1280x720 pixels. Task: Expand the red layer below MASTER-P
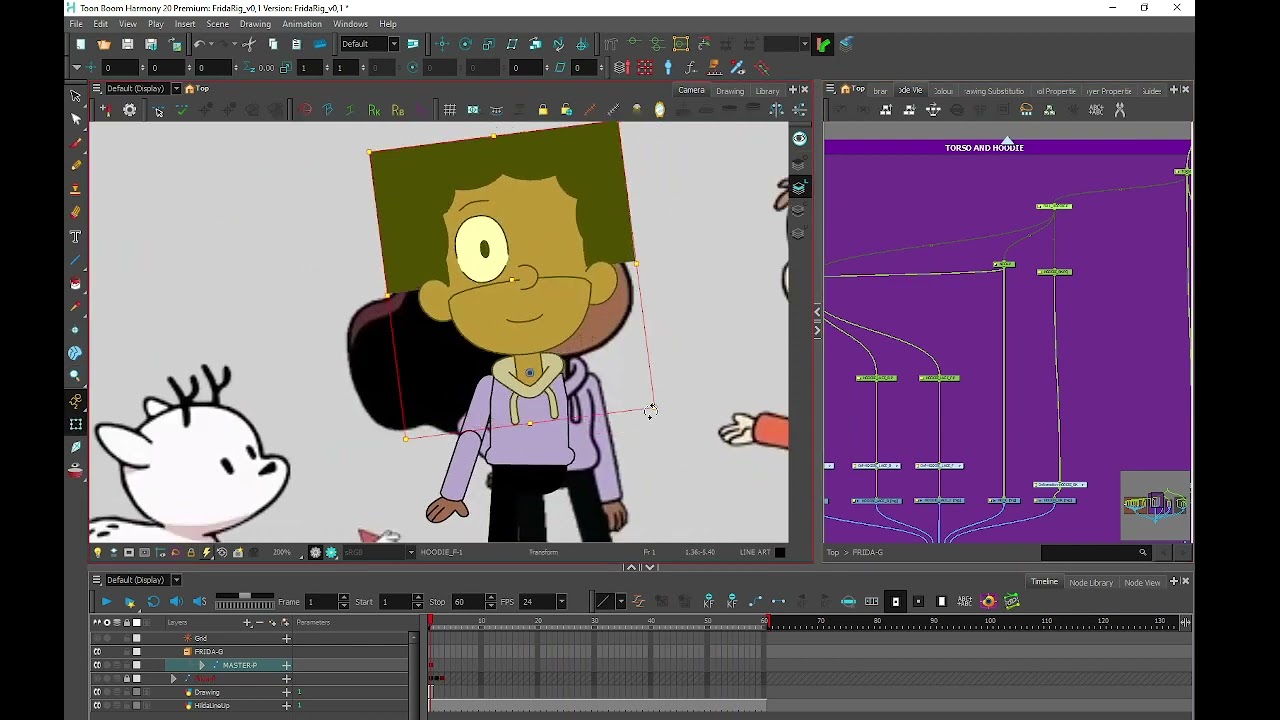(x=174, y=679)
